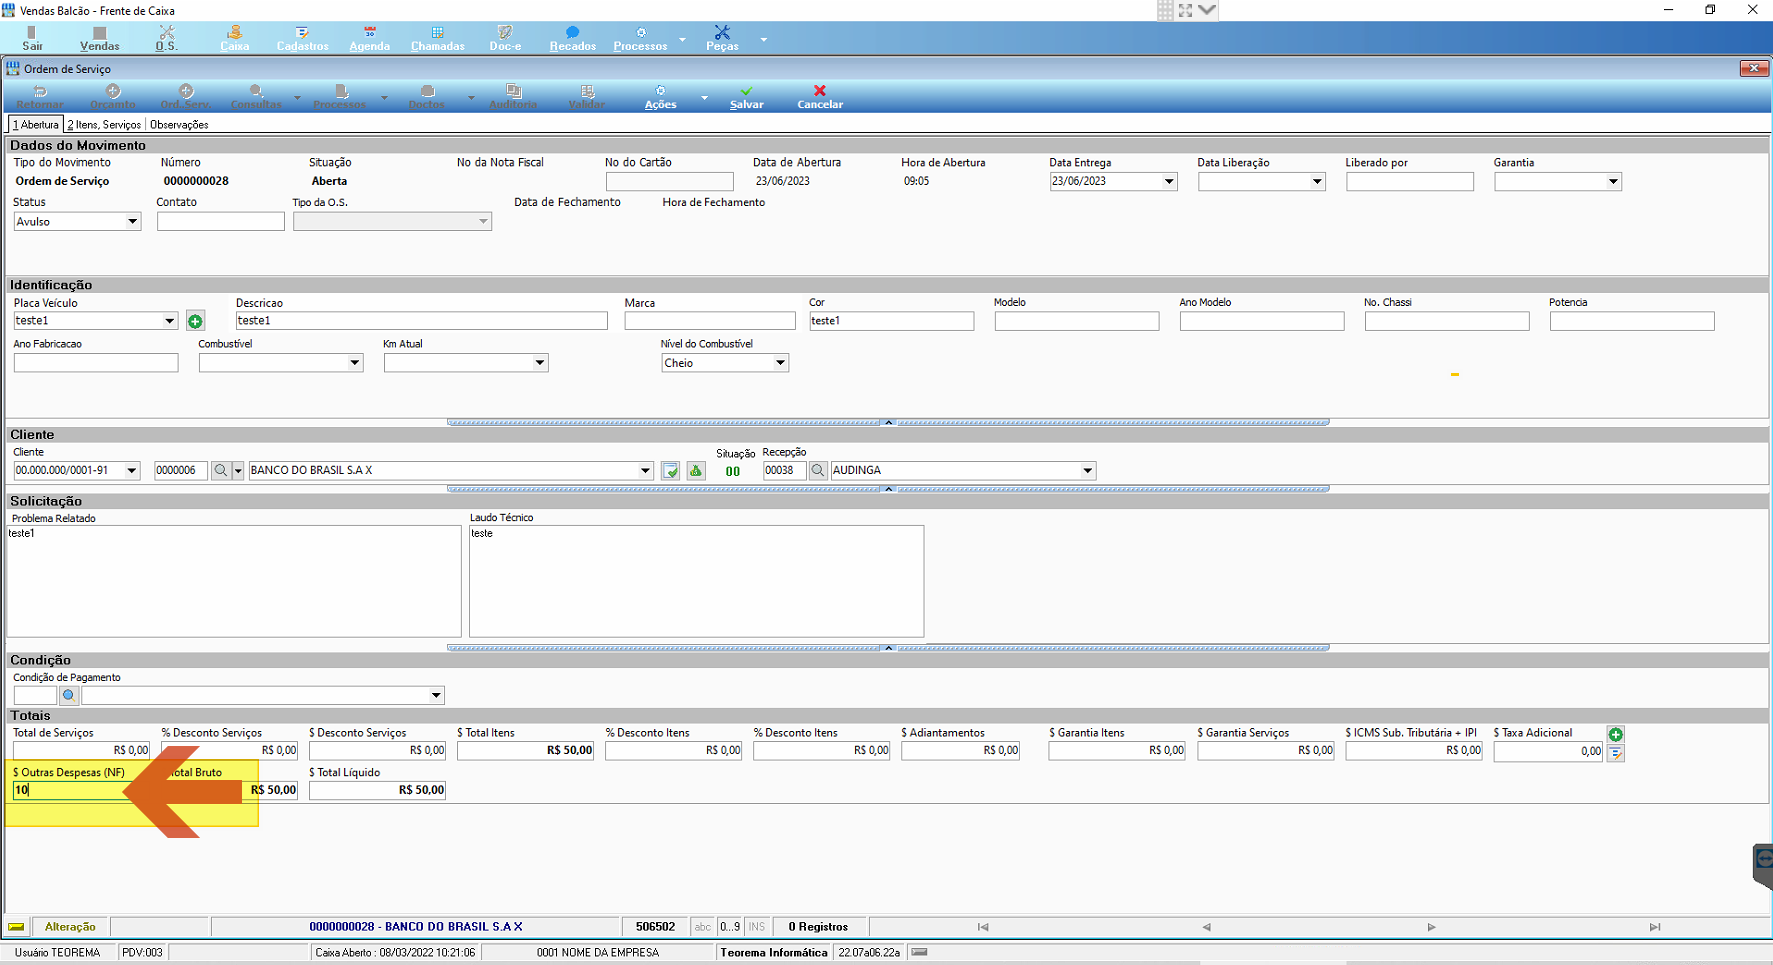Go to the first record

tap(983, 927)
